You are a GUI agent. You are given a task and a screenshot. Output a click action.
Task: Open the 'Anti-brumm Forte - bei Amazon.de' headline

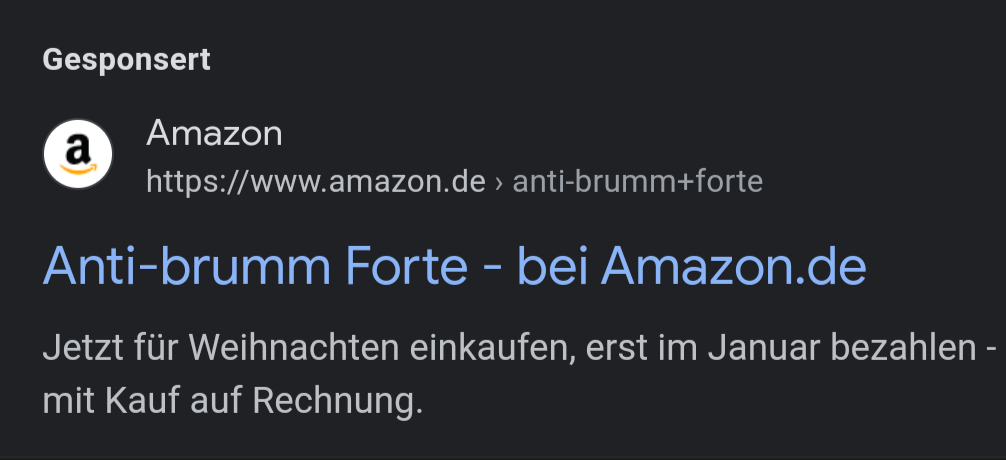454,266
